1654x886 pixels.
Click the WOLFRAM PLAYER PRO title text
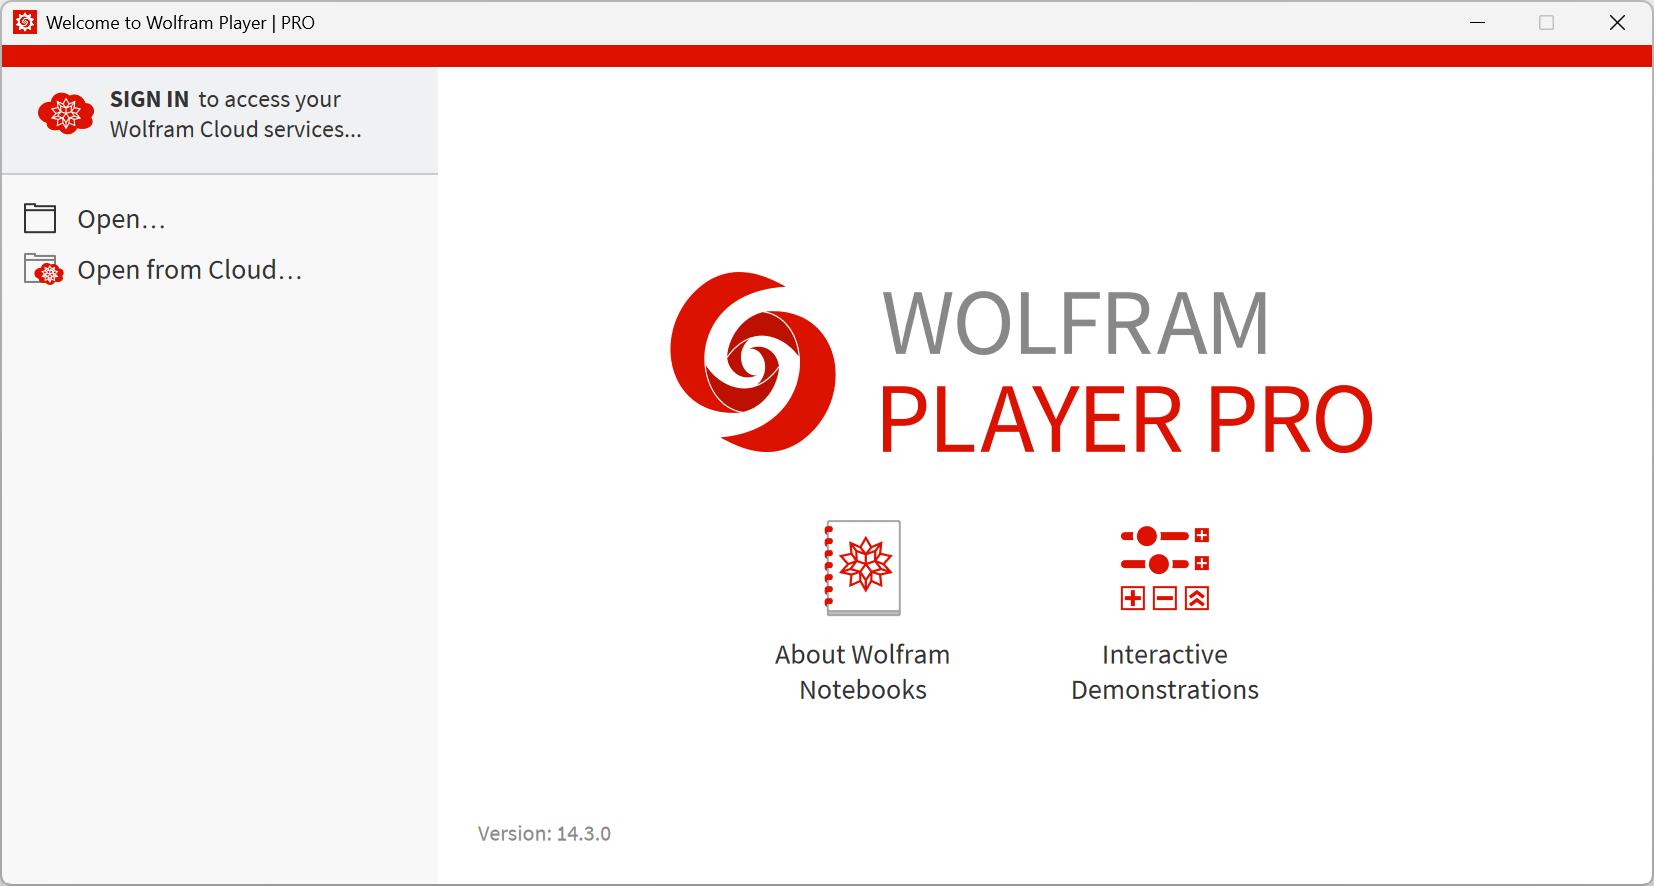click(x=1126, y=372)
